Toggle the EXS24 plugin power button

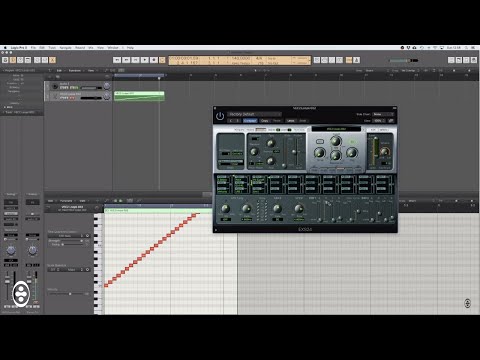[220, 116]
